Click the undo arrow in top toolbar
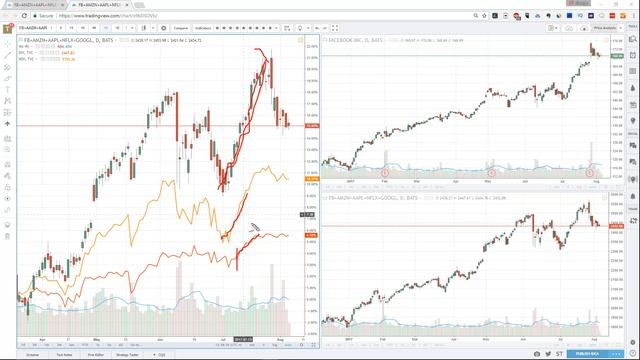 317,28
